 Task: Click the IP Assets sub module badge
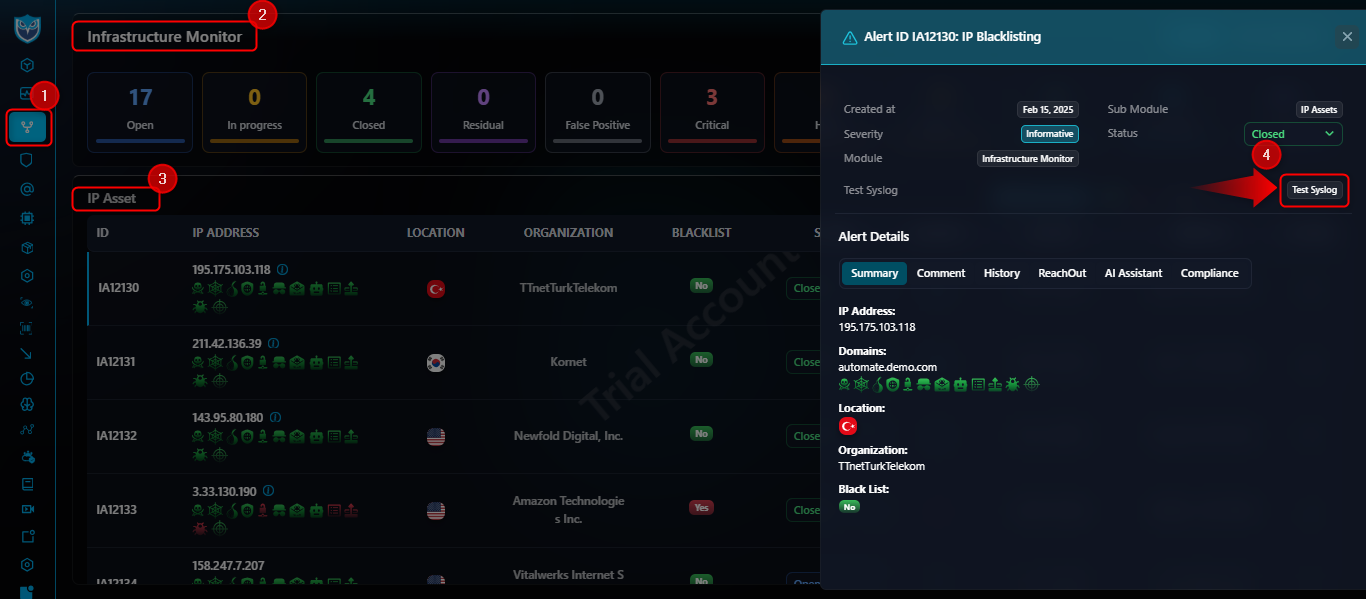pos(1320,110)
